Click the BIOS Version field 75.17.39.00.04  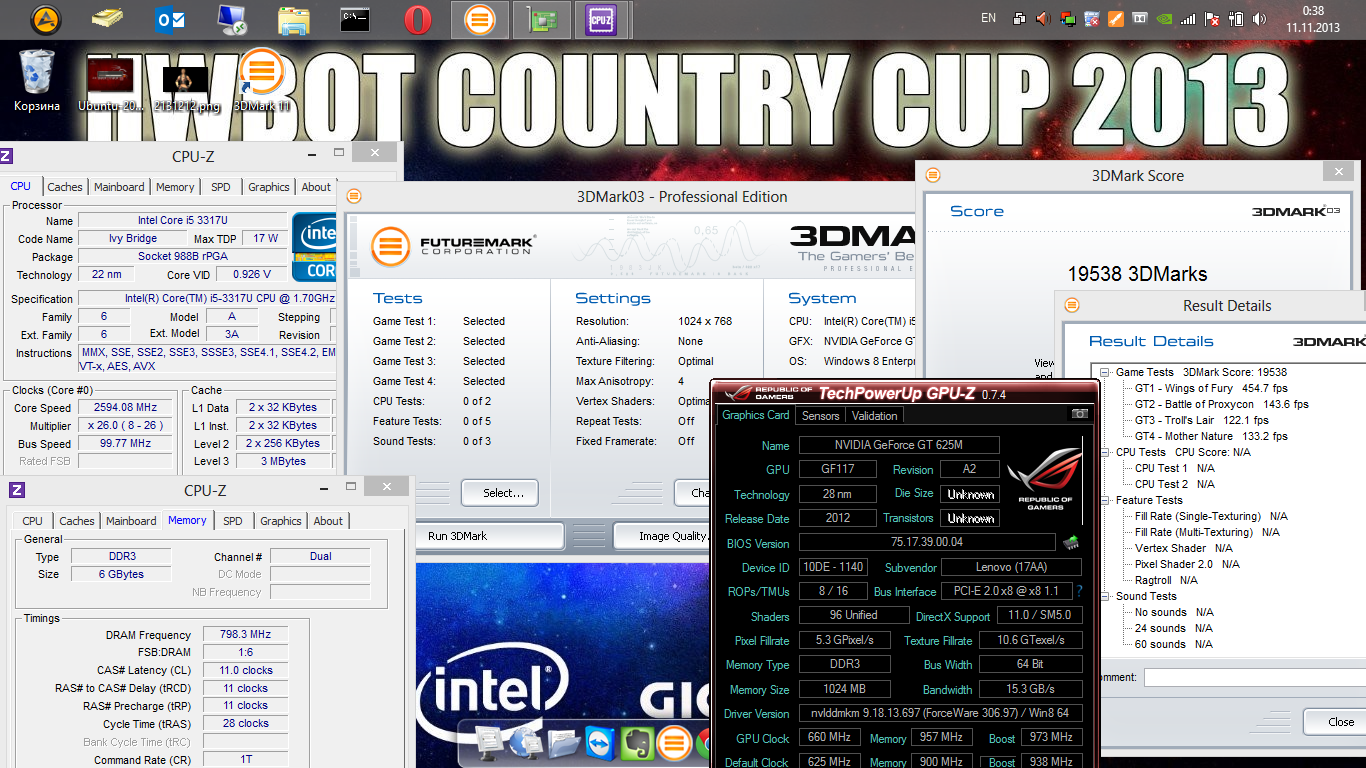(926, 543)
